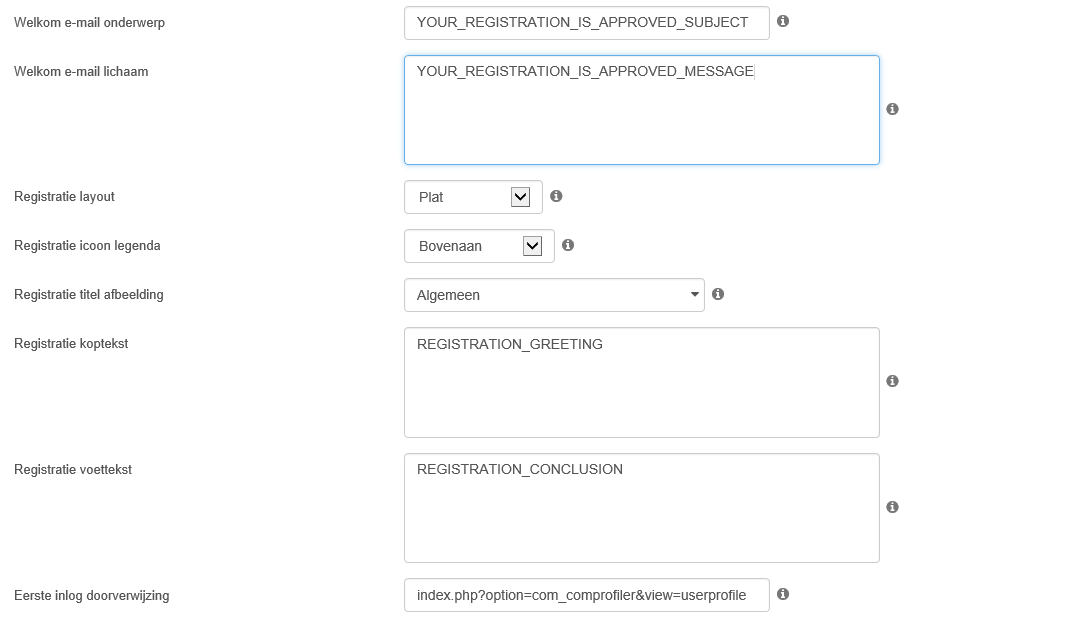Click the Eerste inlog doorverwijzing label
1072x623 pixels.
[x=92, y=596]
